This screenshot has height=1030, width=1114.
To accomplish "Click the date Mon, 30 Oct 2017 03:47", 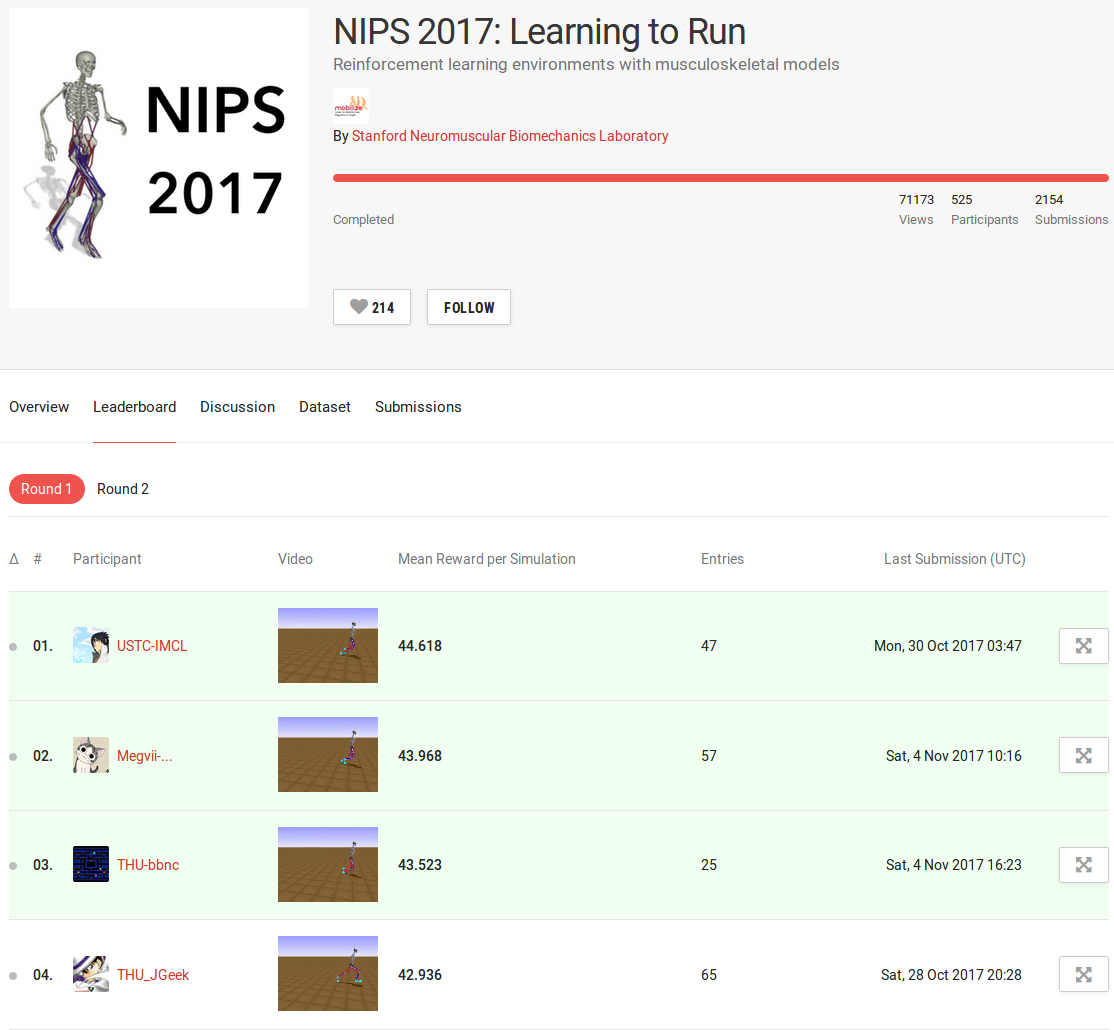I will point(948,646).
